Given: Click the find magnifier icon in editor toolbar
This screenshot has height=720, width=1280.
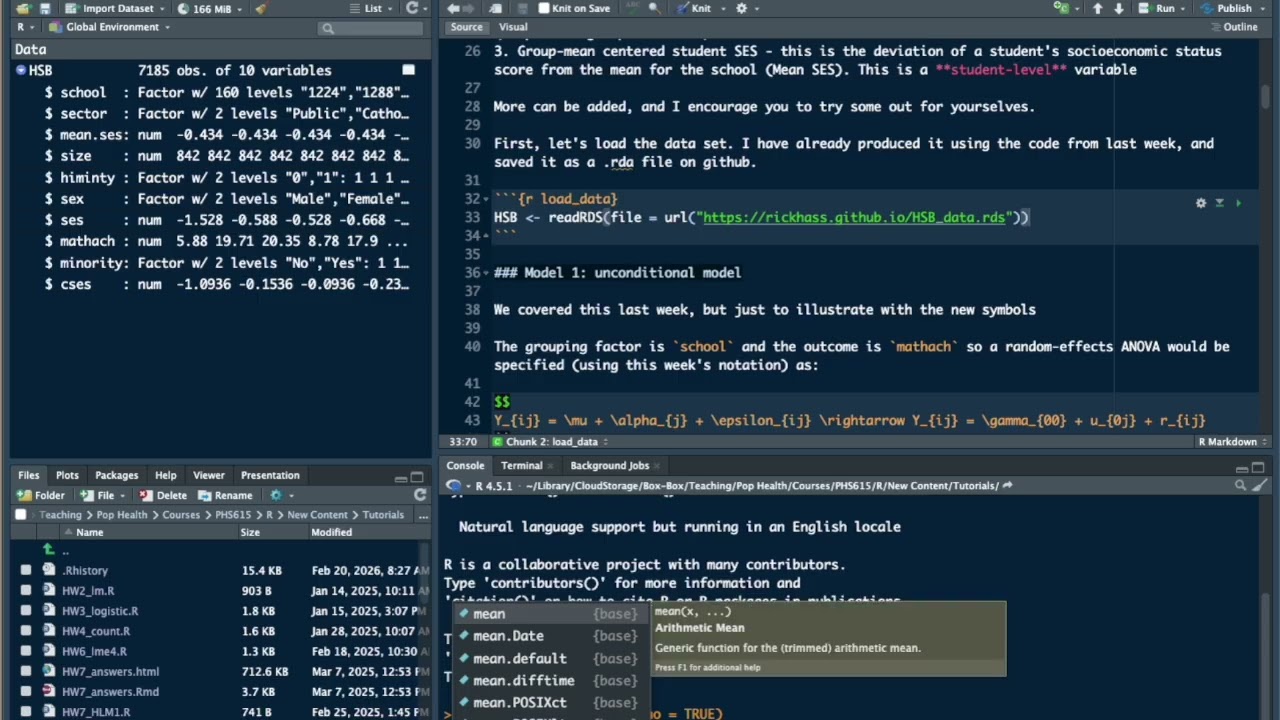Looking at the screenshot, I should pos(653,8).
